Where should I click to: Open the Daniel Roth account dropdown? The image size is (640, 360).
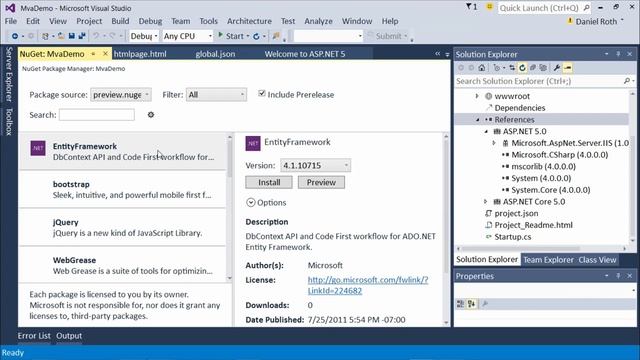point(596,21)
